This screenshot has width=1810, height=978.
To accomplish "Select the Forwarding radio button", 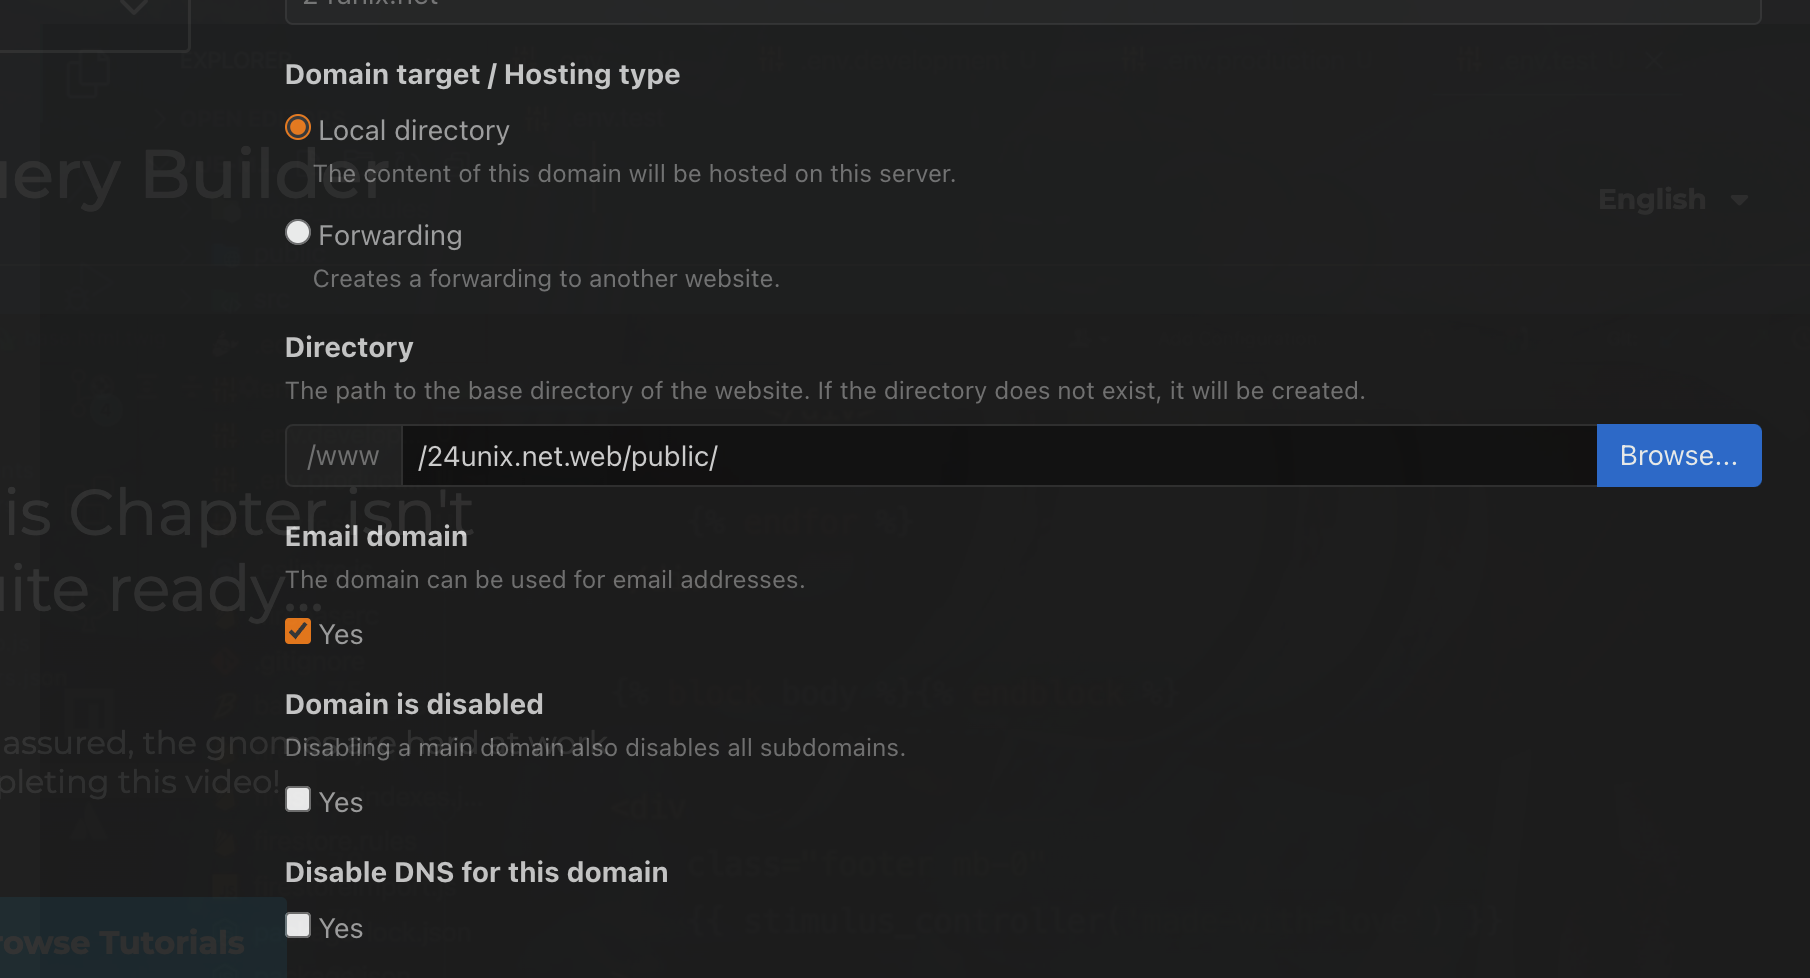I will click(298, 233).
